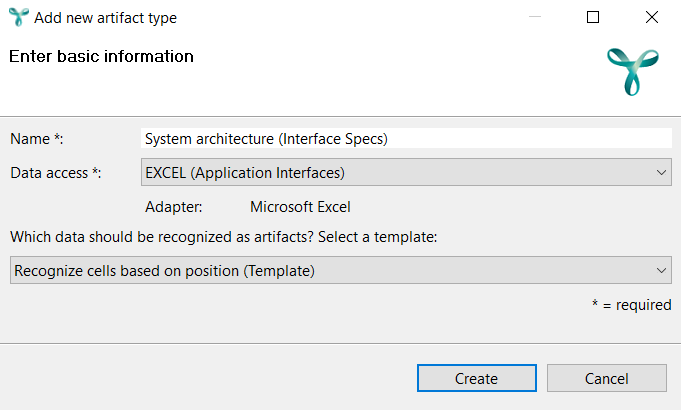Click the Cancel button
681x410 pixels.
606,378
